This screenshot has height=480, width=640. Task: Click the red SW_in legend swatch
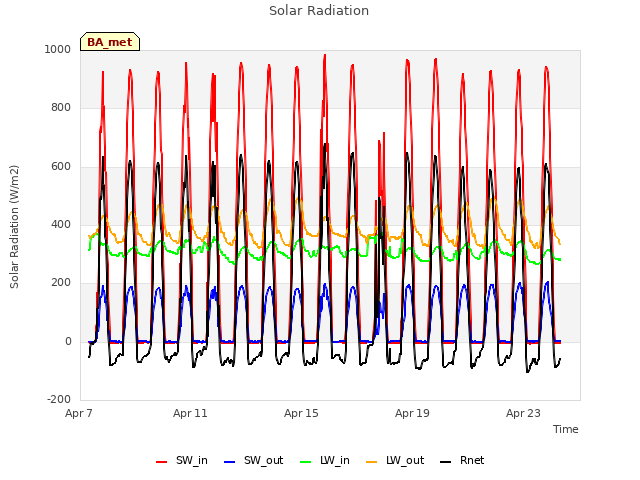(162, 462)
